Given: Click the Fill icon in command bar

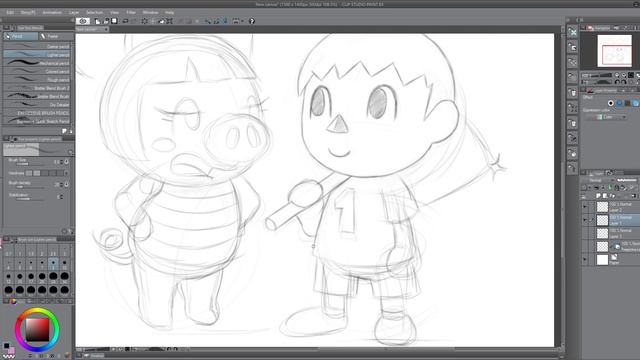Looking at the screenshot, I should tap(162, 21).
